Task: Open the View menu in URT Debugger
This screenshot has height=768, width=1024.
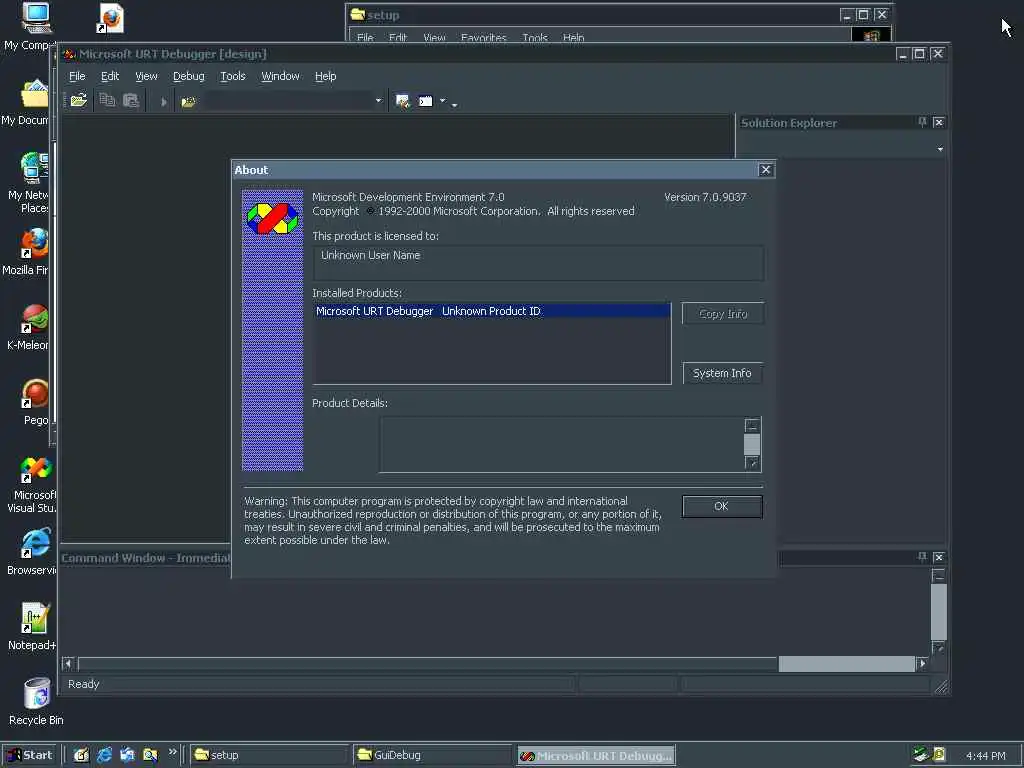Action: coord(146,76)
